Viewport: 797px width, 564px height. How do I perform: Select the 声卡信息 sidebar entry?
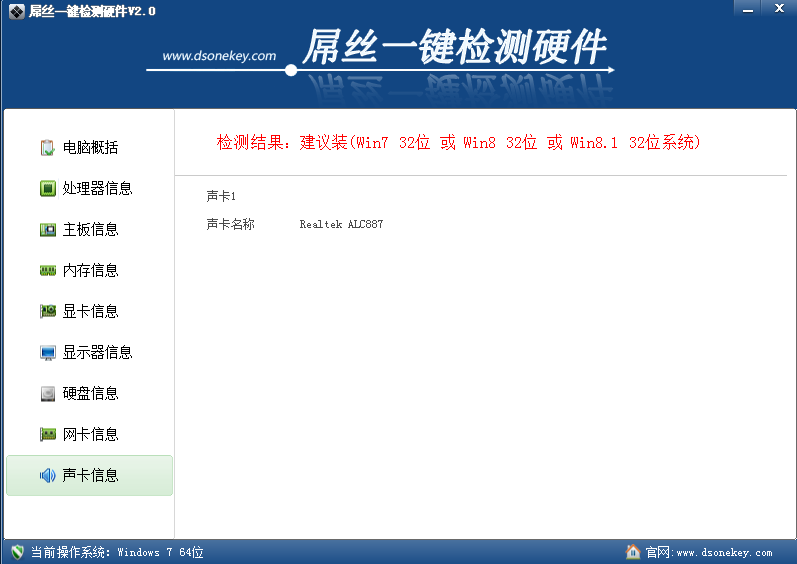pyautogui.click(x=89, y=475)
